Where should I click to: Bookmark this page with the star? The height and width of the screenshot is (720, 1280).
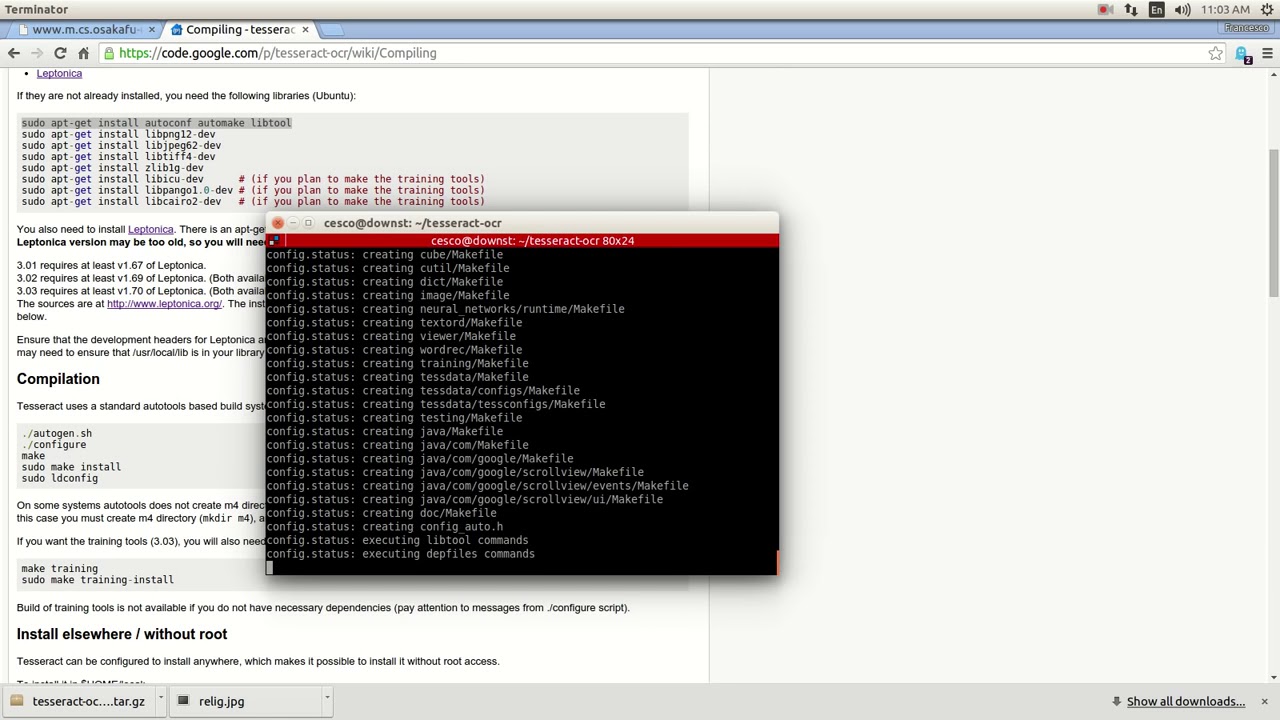[x=1215, y=53]
